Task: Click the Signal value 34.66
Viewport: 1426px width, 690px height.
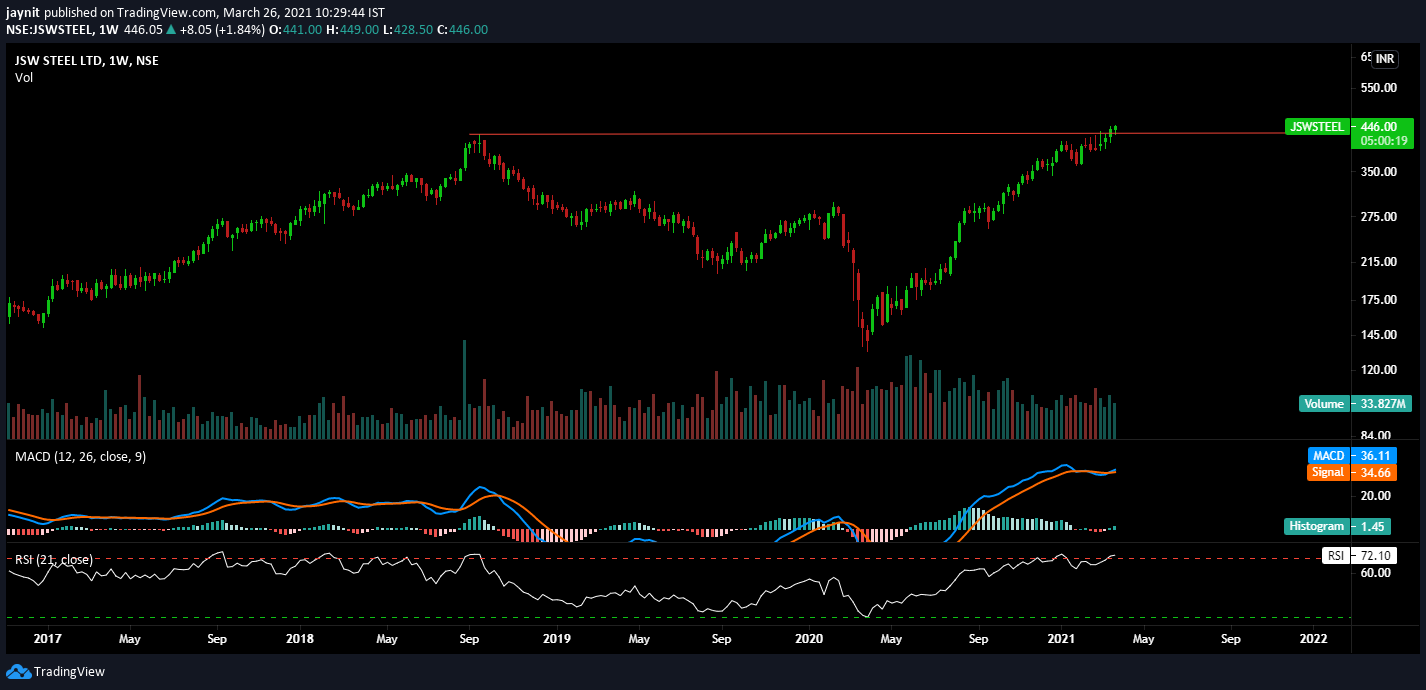Action: pyautogui.click(x=1373, y=472)
